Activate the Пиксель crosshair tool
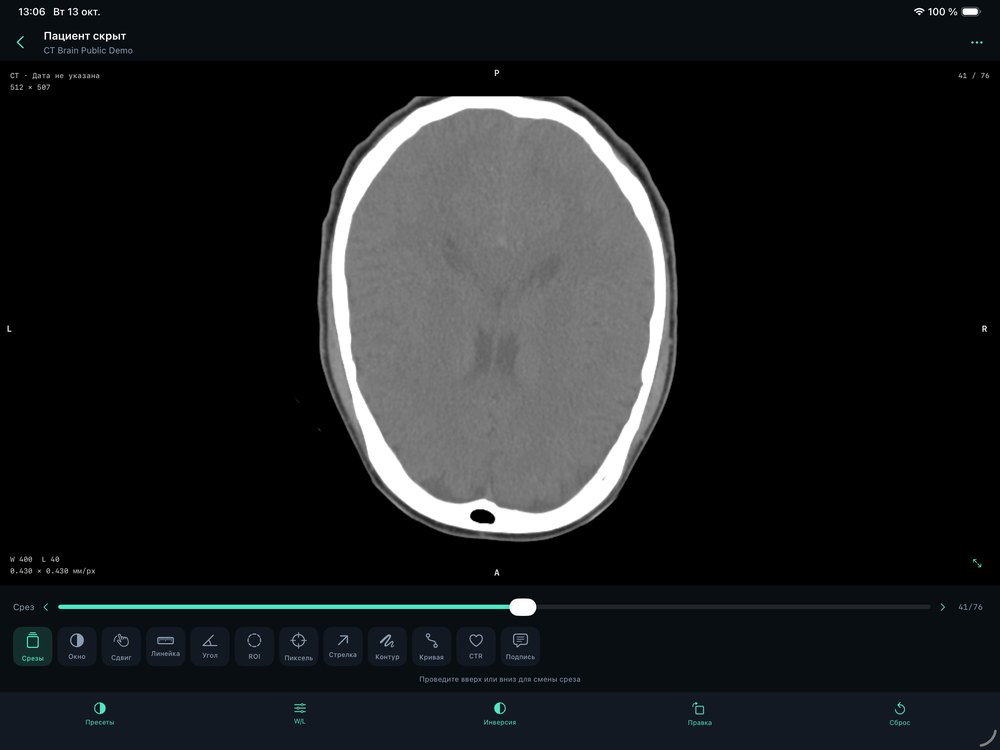Image resolution: width=1000 pixels, height=750 pixels. click(x=298, y=646)
